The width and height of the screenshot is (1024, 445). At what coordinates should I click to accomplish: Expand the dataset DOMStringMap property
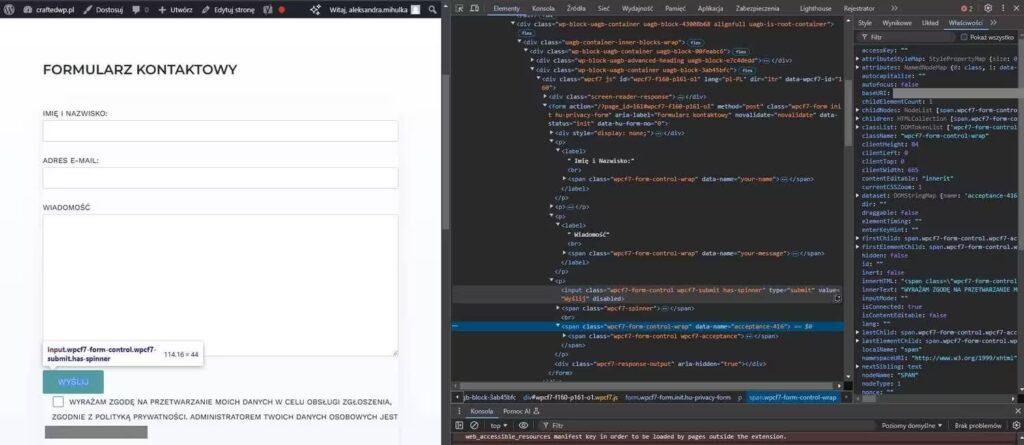pyautogui.click(x=857, y=195)
